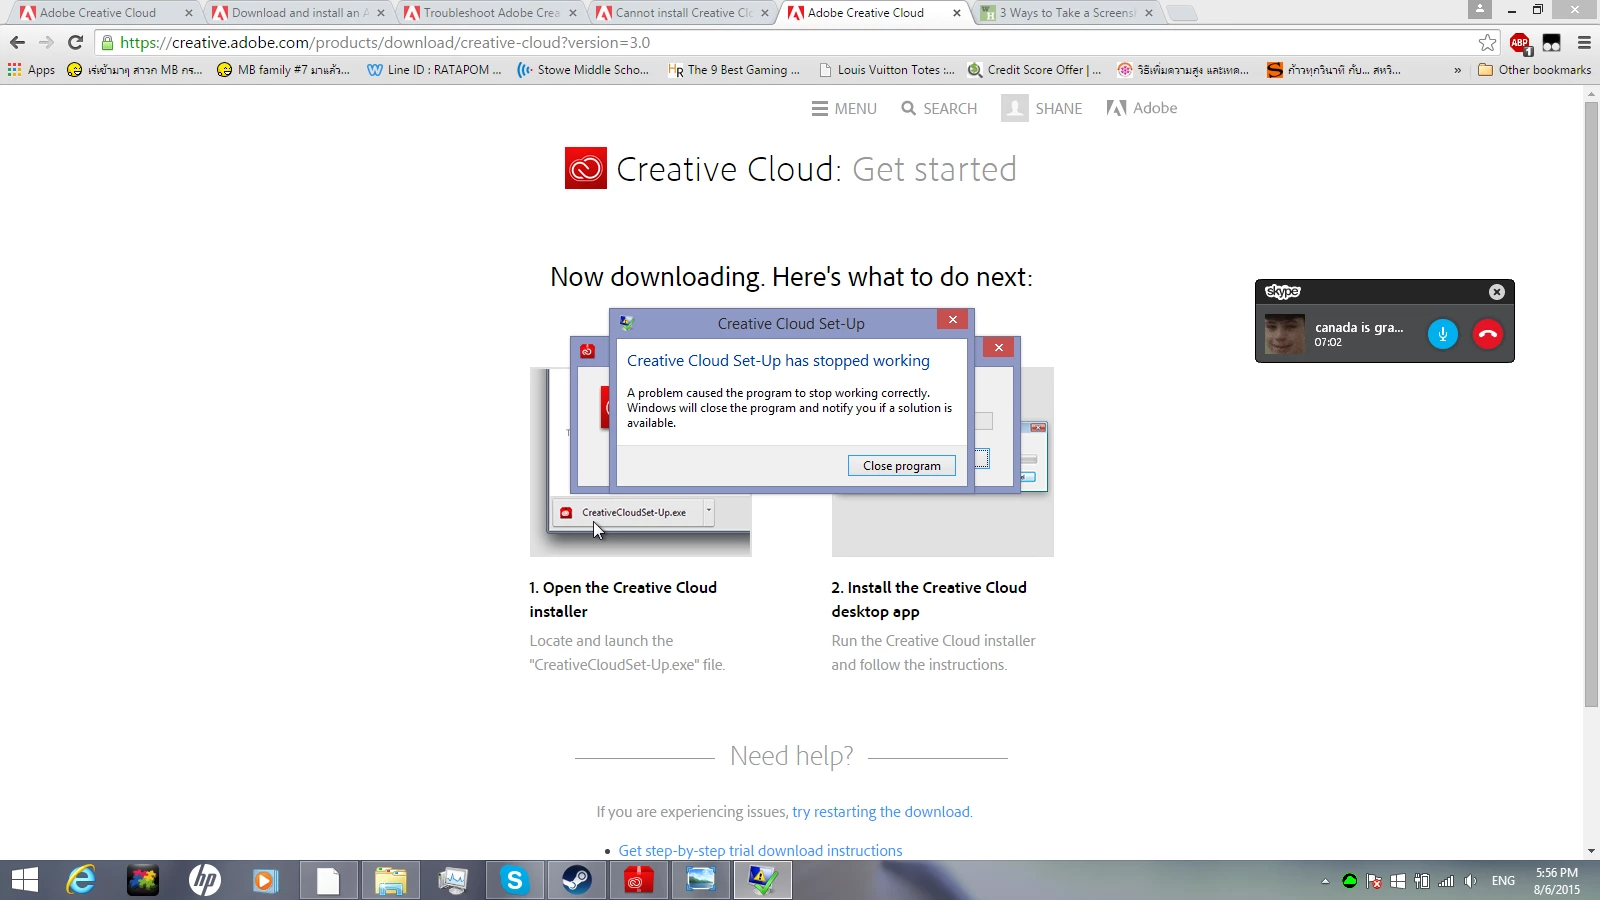Close the Download and install tab
The height and width of the screenshot is (900, 1600).
click(381, 13)
